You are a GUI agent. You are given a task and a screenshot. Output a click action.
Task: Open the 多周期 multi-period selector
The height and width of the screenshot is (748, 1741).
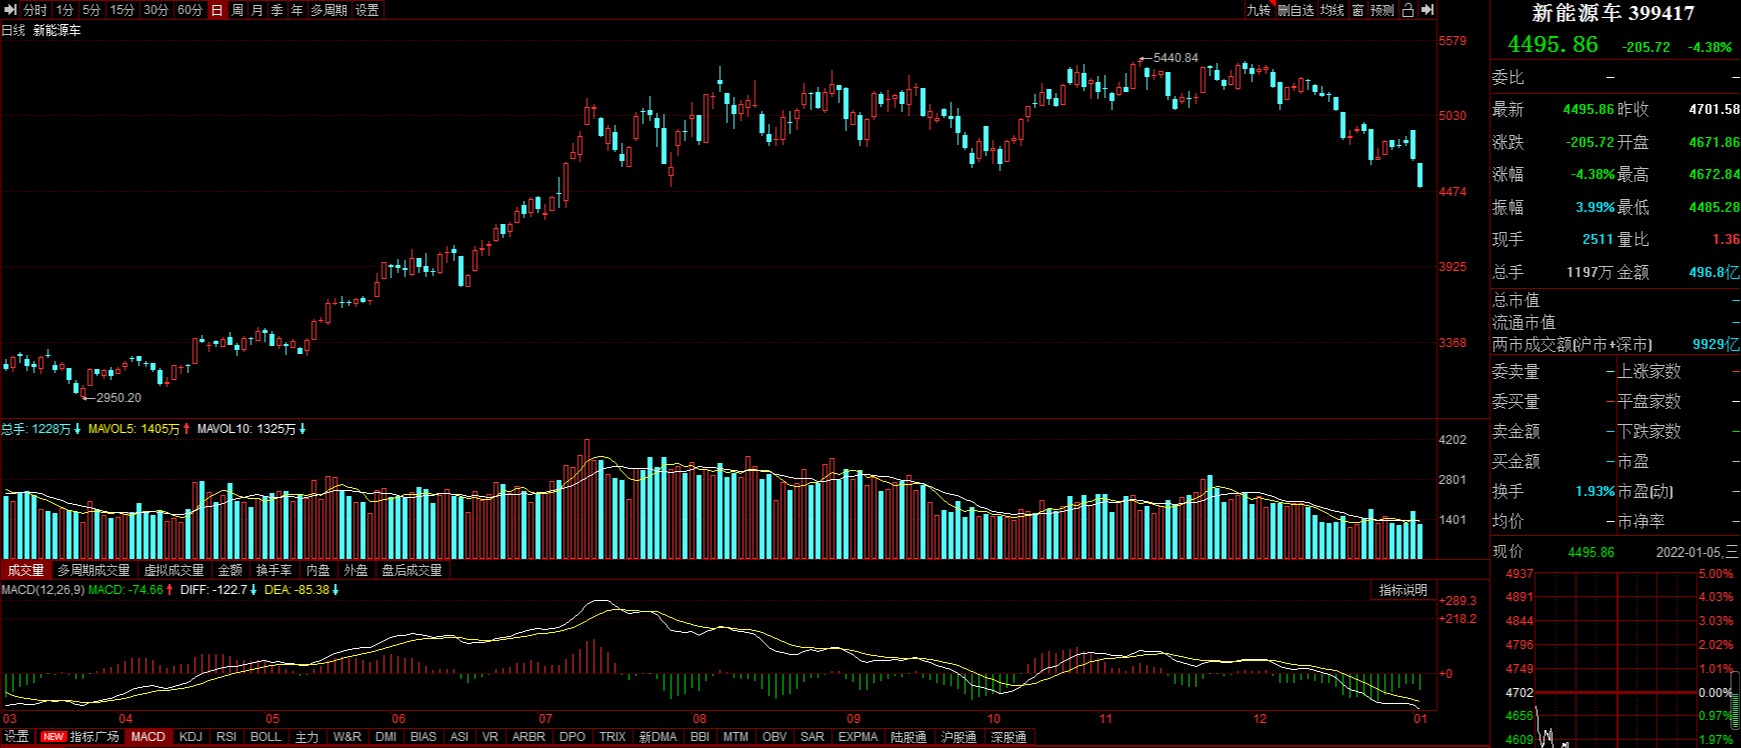click(x=328, y=10)
